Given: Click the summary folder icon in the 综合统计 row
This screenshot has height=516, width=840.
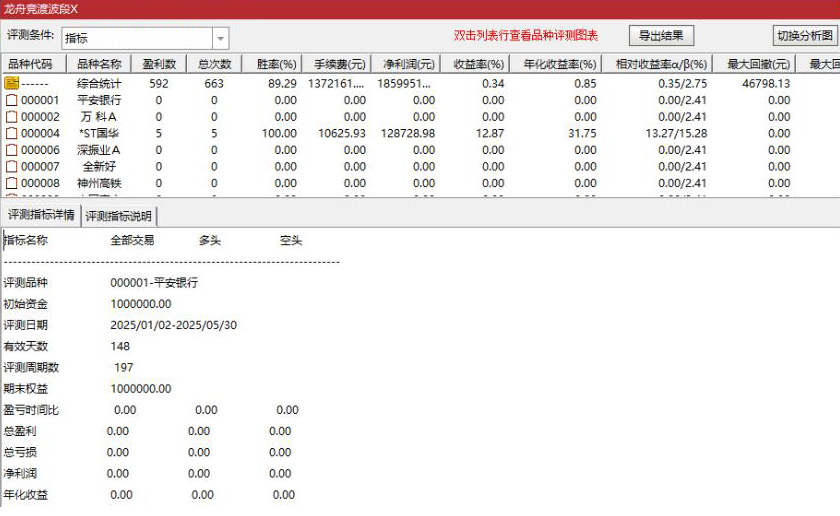Looking at the screenshot, I should point(12,83).
